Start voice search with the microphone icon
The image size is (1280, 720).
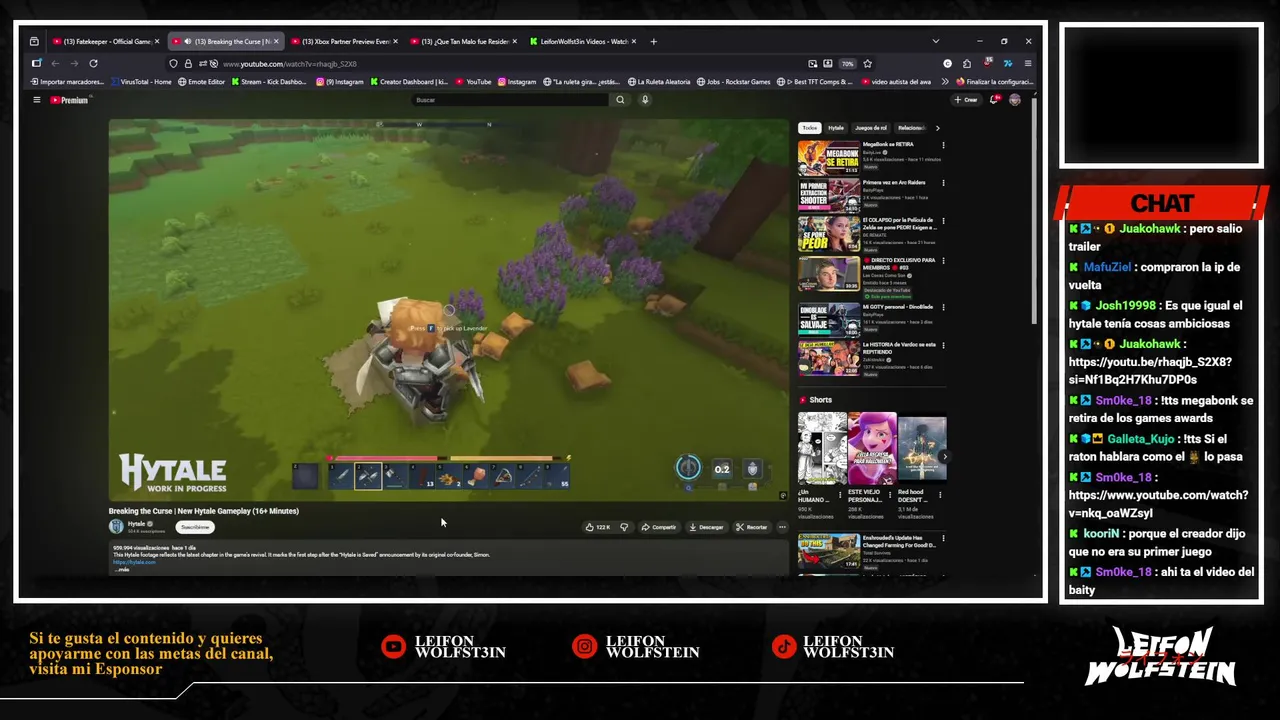click(645, 100)
